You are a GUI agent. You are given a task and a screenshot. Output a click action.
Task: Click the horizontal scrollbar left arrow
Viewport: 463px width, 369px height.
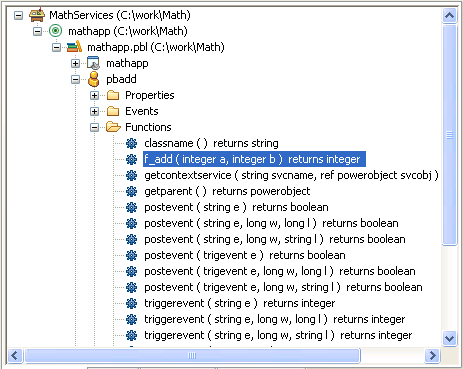click(15, 356)
